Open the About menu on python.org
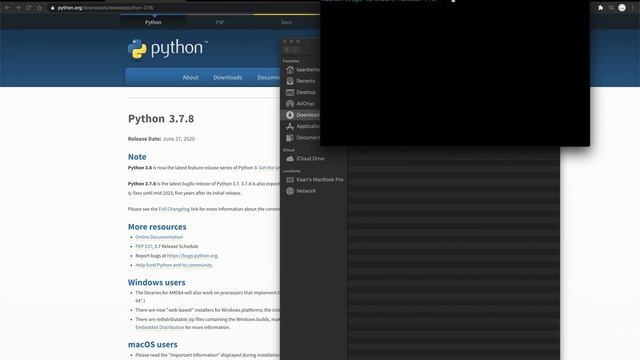Image resolution: width=640 pixels, height=360 pixels. click(x=190, y=77)
